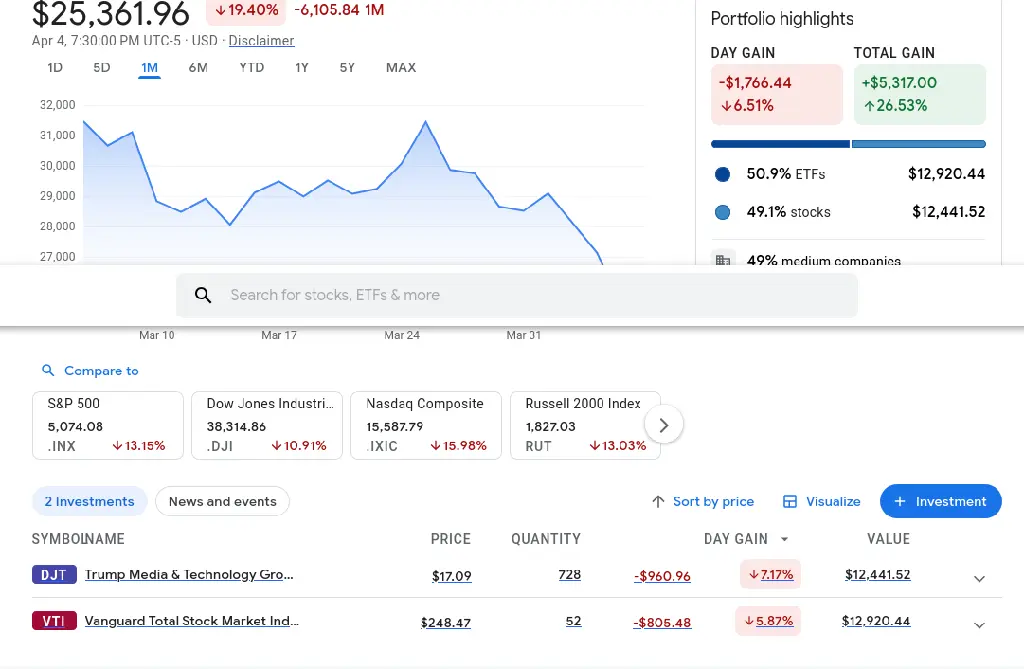Select the 1M chart range
The height and width of the screenshot is (669, 1024).
[x=150, y=68]
